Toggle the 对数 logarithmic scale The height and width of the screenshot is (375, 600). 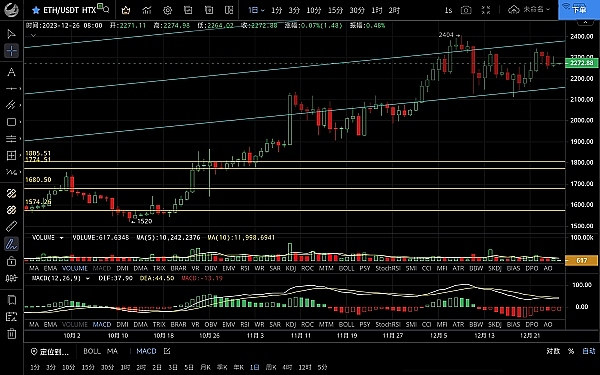(x=553, y=351)
